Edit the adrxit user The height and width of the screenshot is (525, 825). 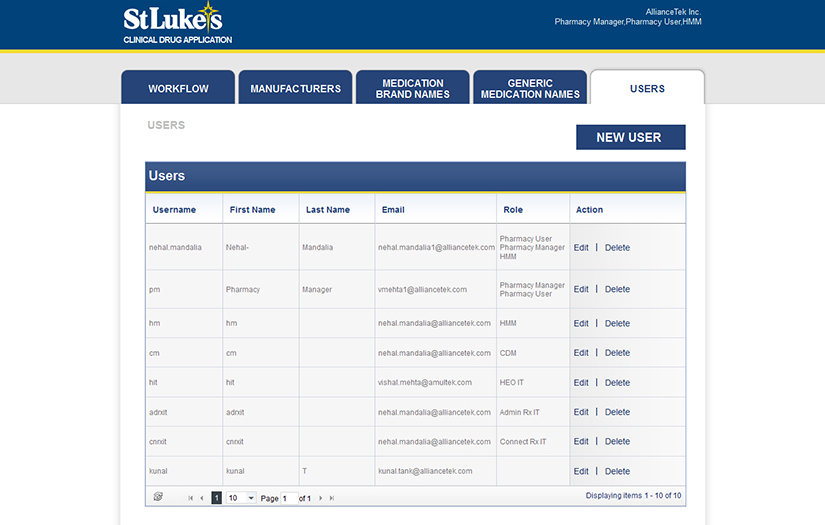pyautogui.click(x=581, y=412)
